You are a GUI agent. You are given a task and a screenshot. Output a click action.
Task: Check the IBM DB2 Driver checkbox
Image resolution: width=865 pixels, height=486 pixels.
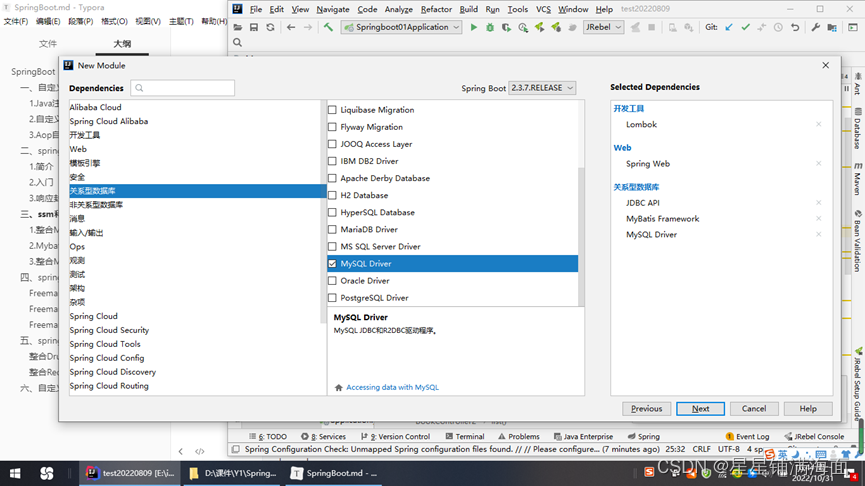pos(332,161)
